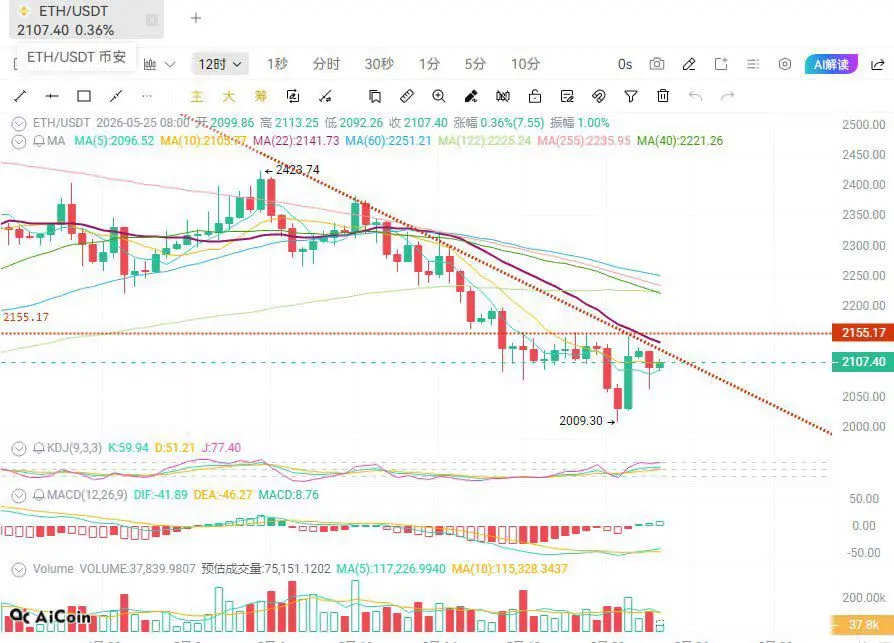Click the 2107.40 green current price tag
This screenshot has height=643, width=894.
coord(863,361)
